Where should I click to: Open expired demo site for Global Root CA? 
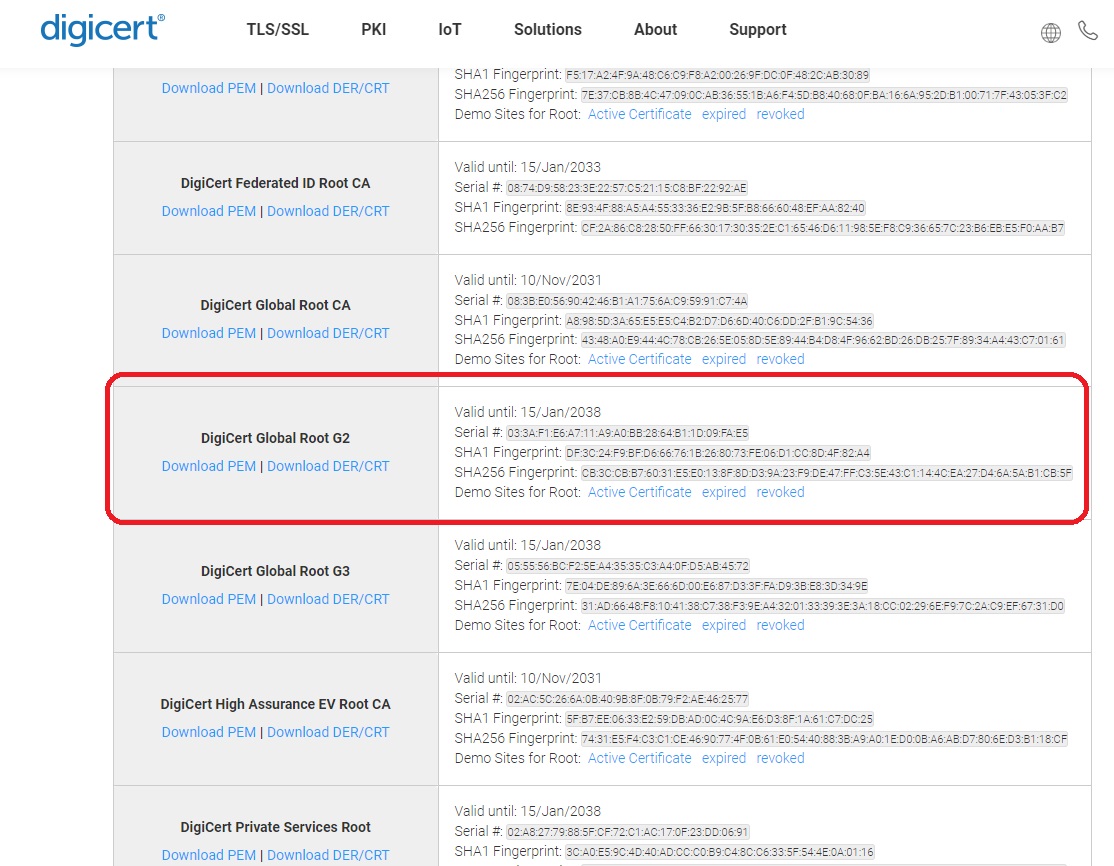click(x=724, y=359)
